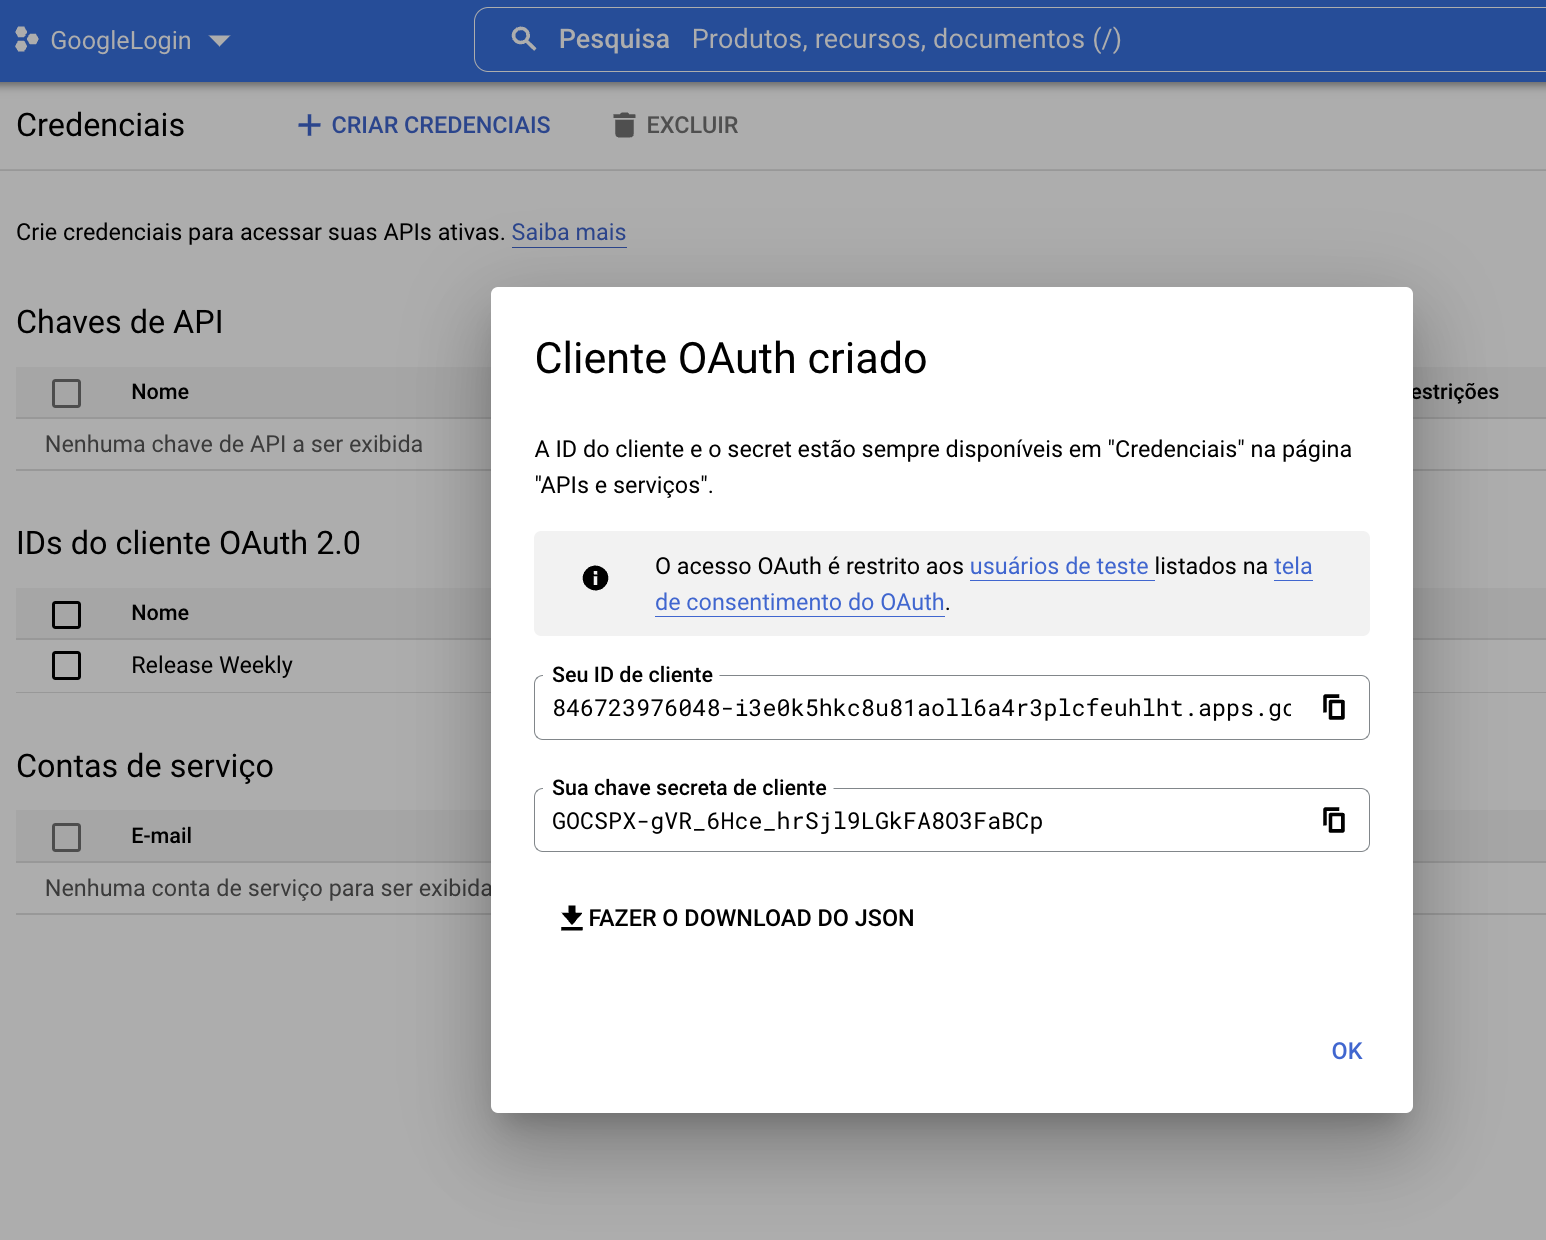Click 'Nenhuma chave de API a ser exibida'
The image size is (1546, 1240).
click(x=234, y=444)
